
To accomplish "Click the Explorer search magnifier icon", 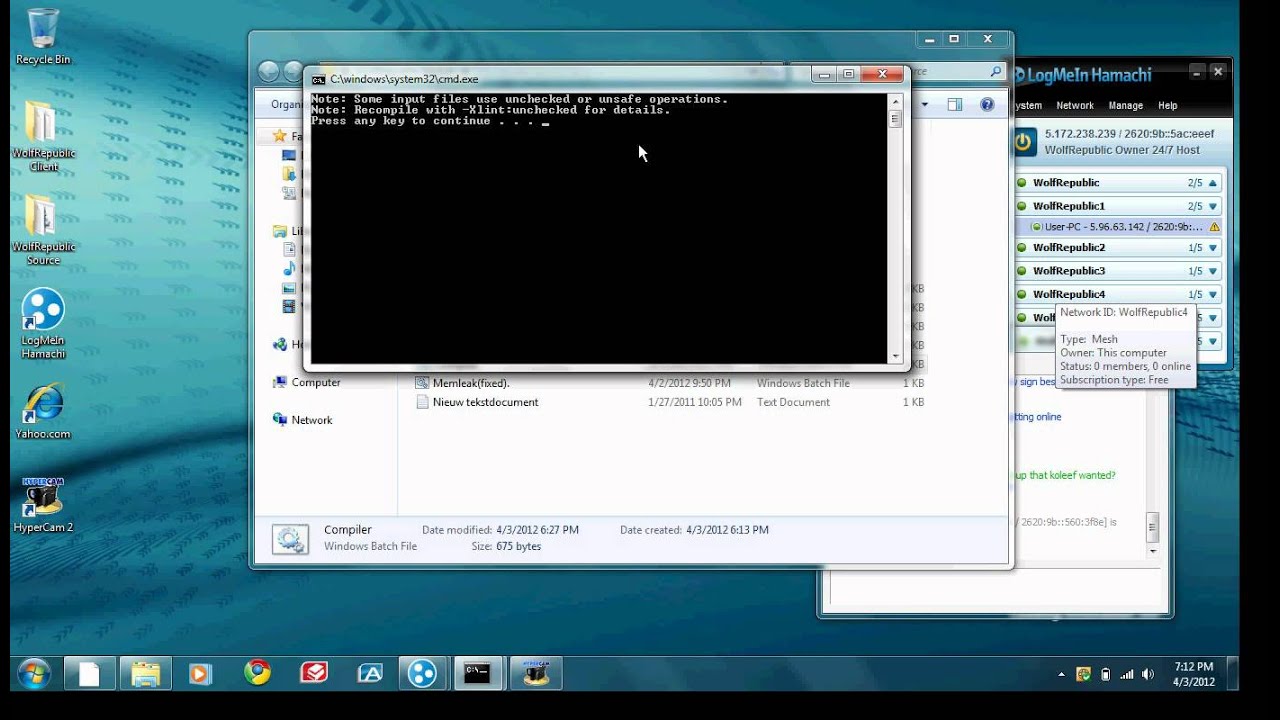I will [995, 72].
